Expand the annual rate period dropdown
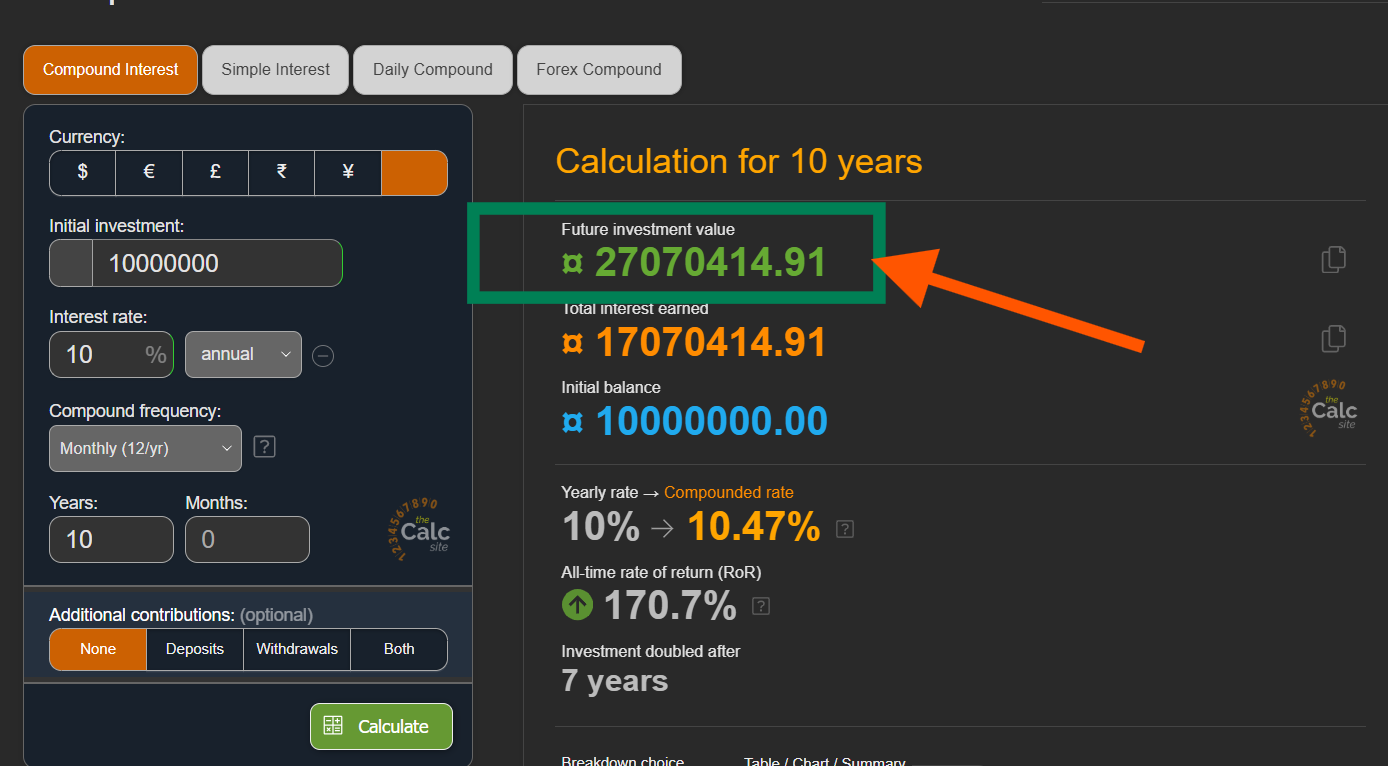The image size is (1388, 766). coord(243,354)
